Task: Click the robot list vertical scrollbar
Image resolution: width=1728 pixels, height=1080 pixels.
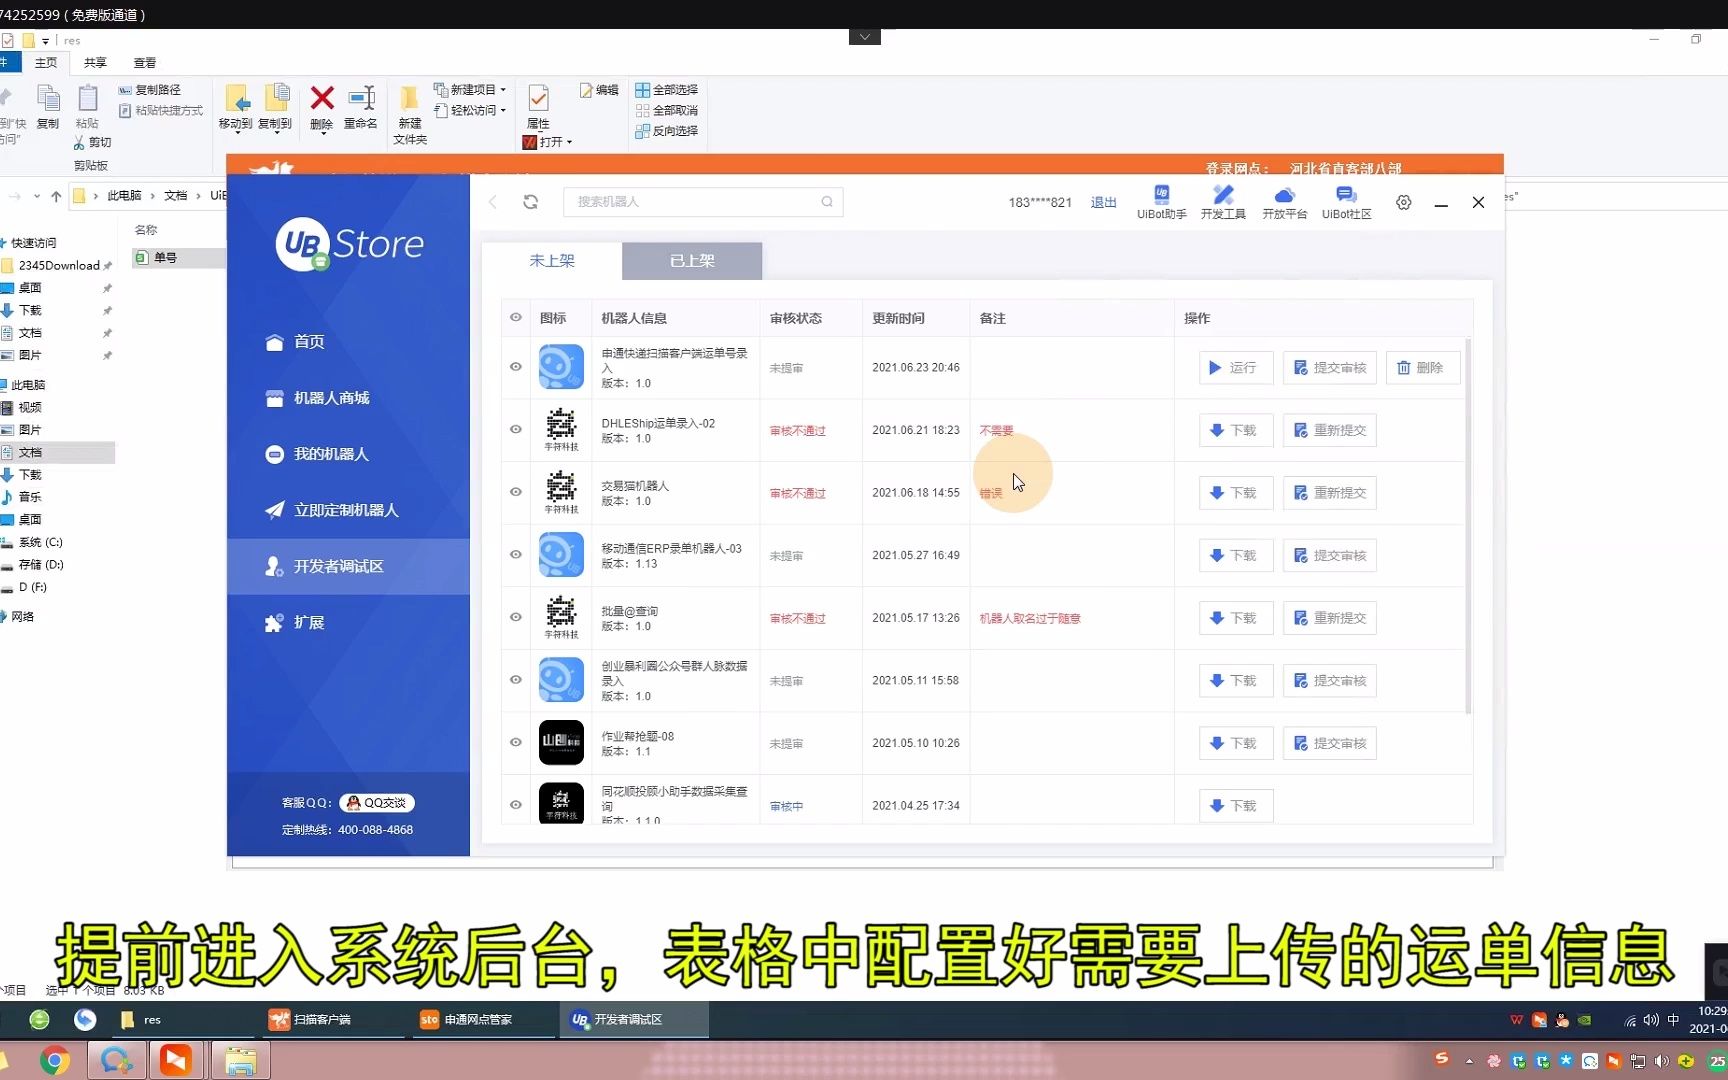Action: 1468,525
